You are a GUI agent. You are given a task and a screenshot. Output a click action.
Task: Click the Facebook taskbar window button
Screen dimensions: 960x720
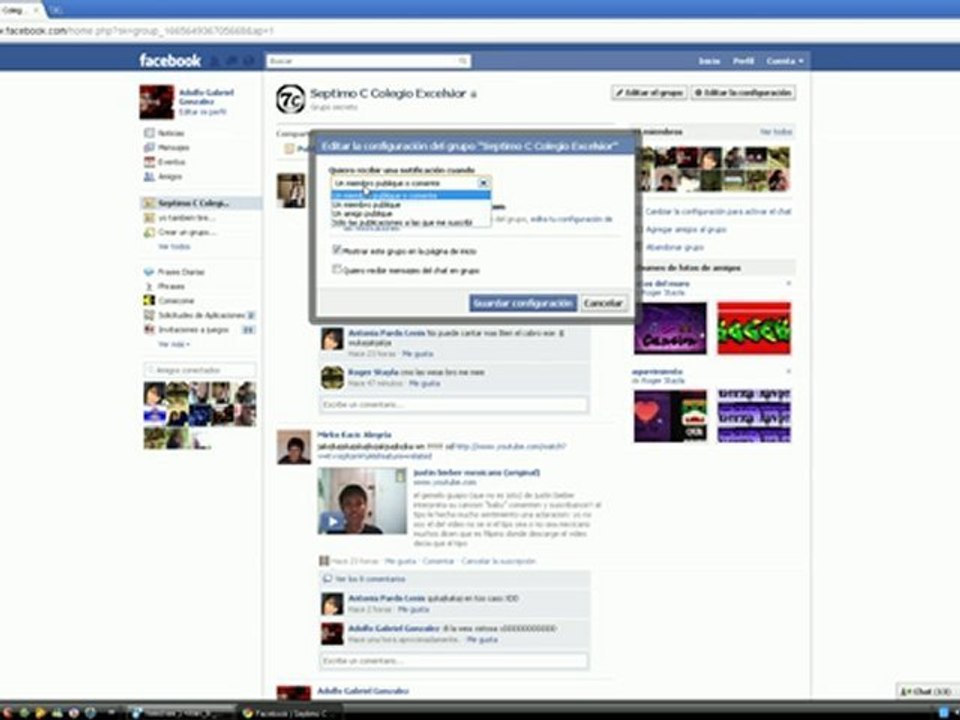[x=290, y=713]
